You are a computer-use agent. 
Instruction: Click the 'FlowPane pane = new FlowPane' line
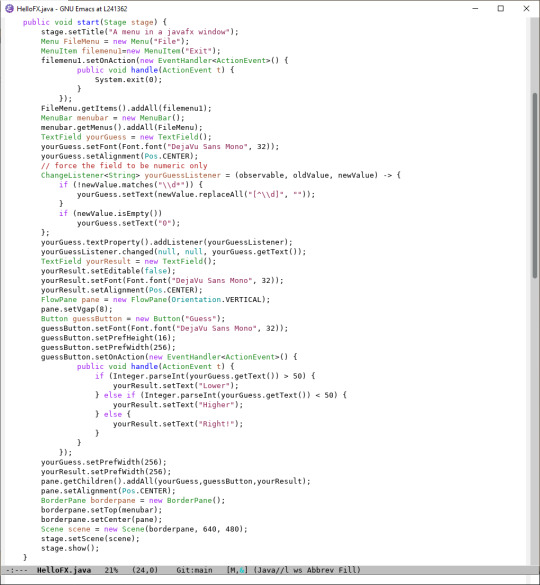(156, 300)
